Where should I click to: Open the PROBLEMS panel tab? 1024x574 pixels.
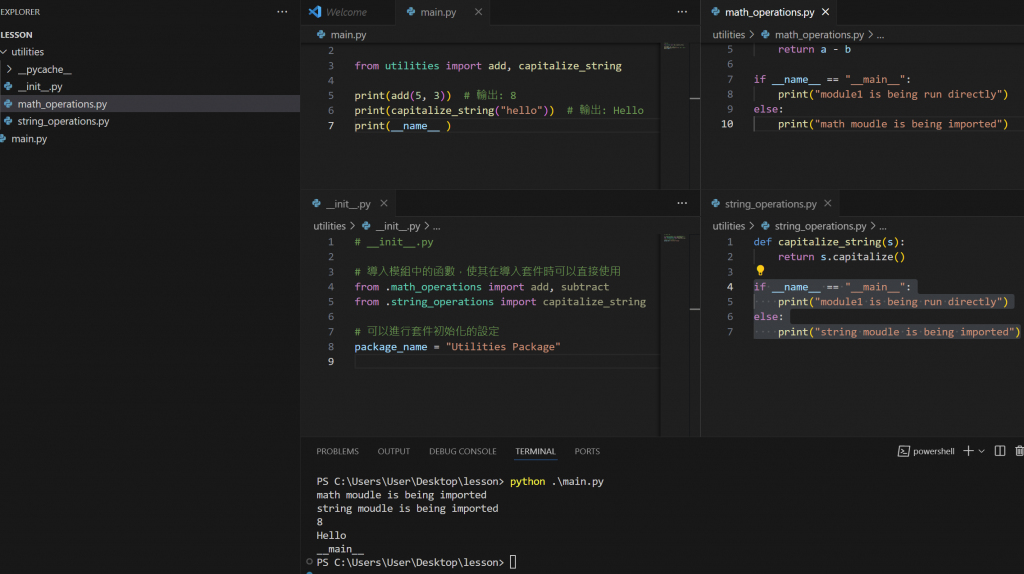338,451
